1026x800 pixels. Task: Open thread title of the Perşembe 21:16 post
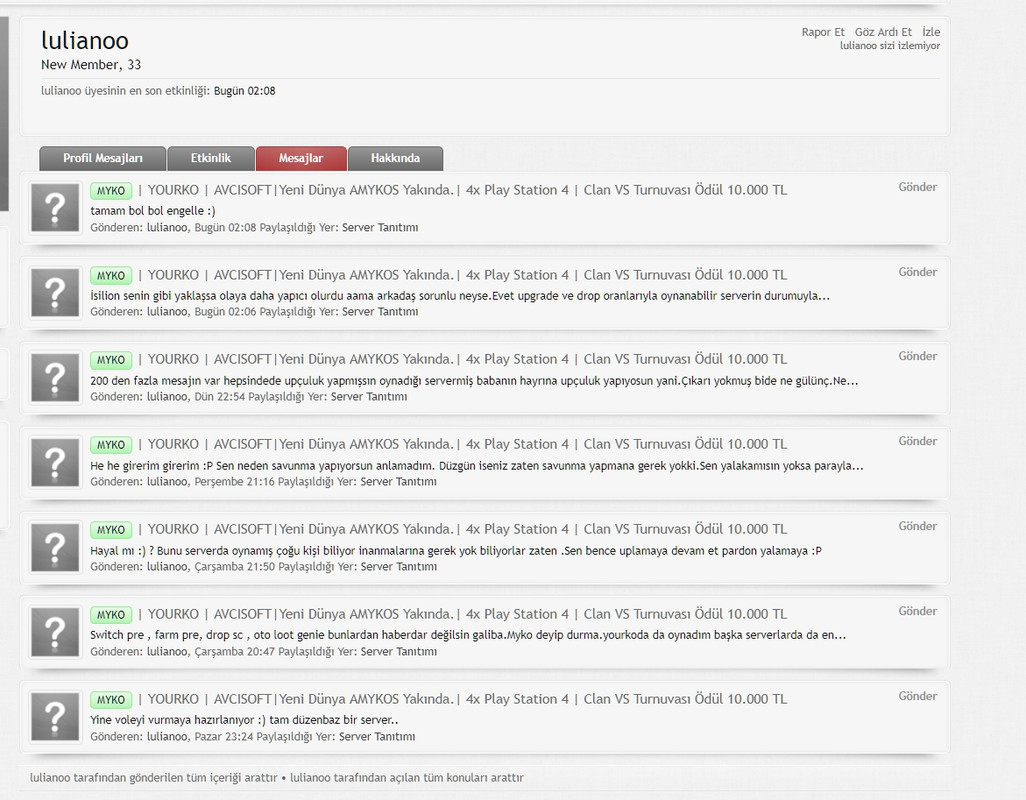[463, 445]
